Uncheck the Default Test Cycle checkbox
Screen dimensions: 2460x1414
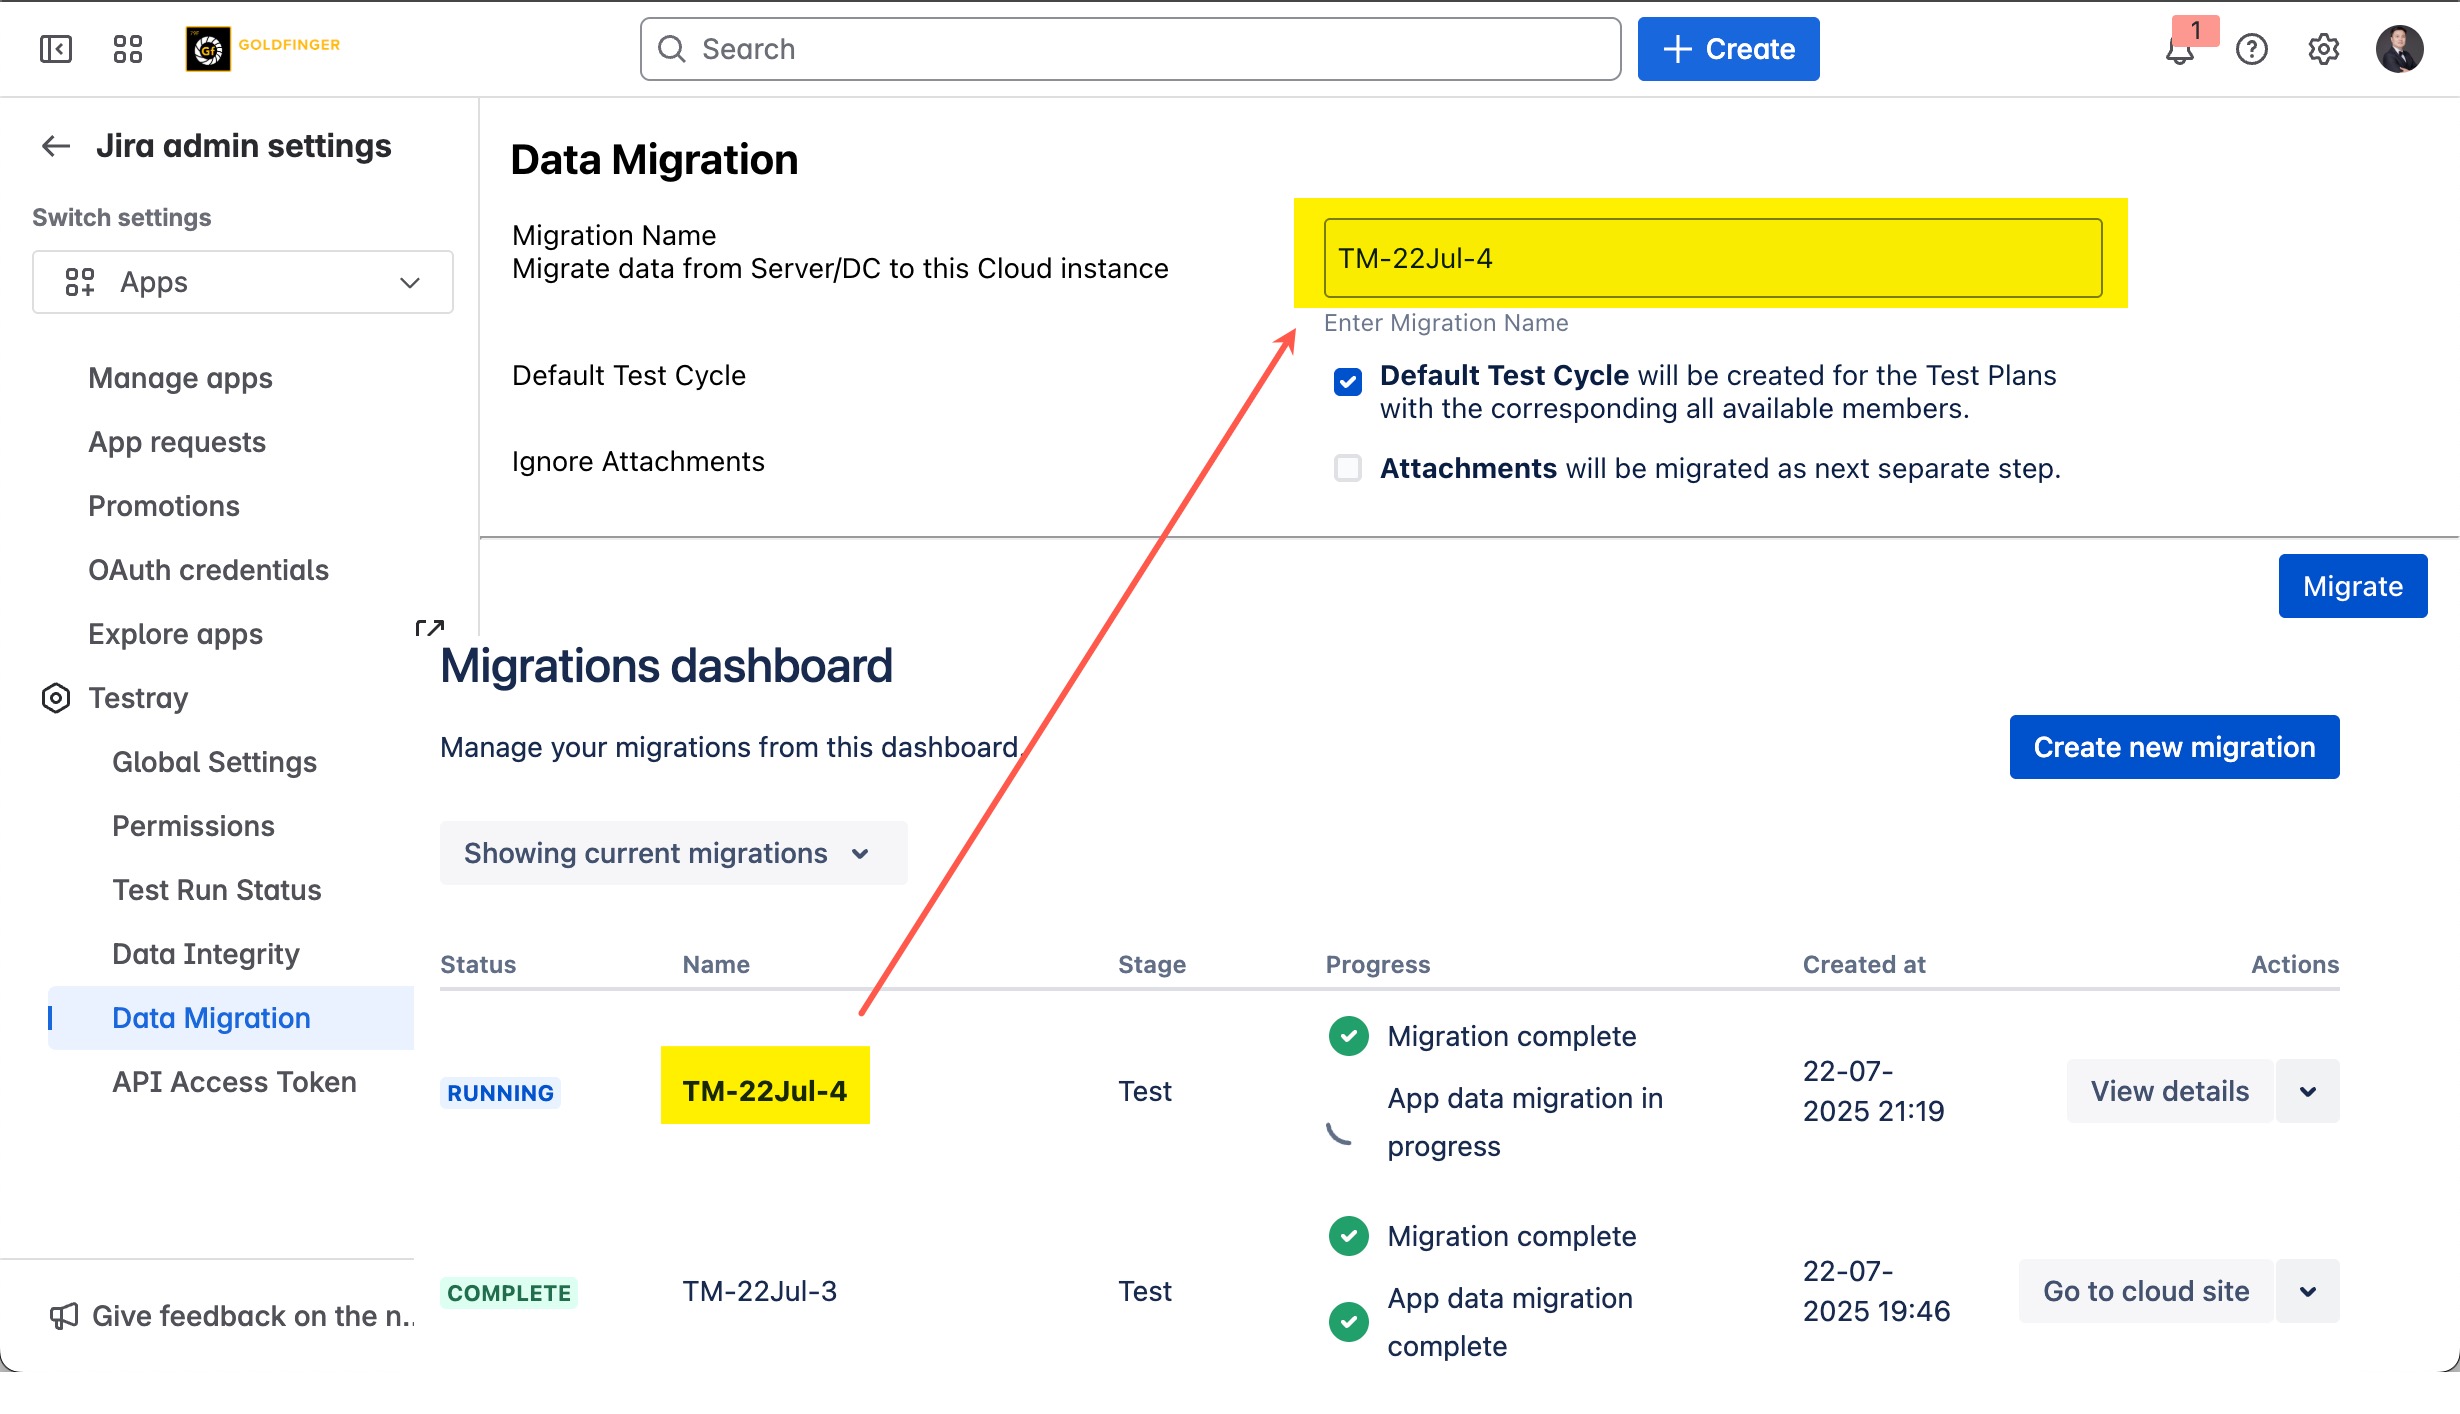click(1347, 381)
